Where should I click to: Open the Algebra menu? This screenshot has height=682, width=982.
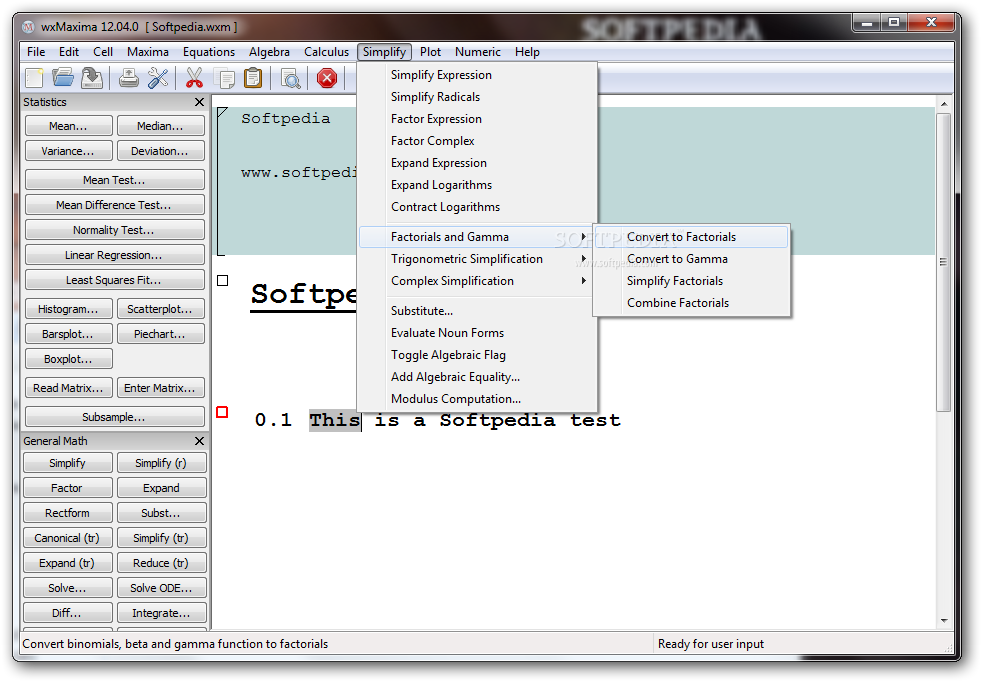coord(269,52)
